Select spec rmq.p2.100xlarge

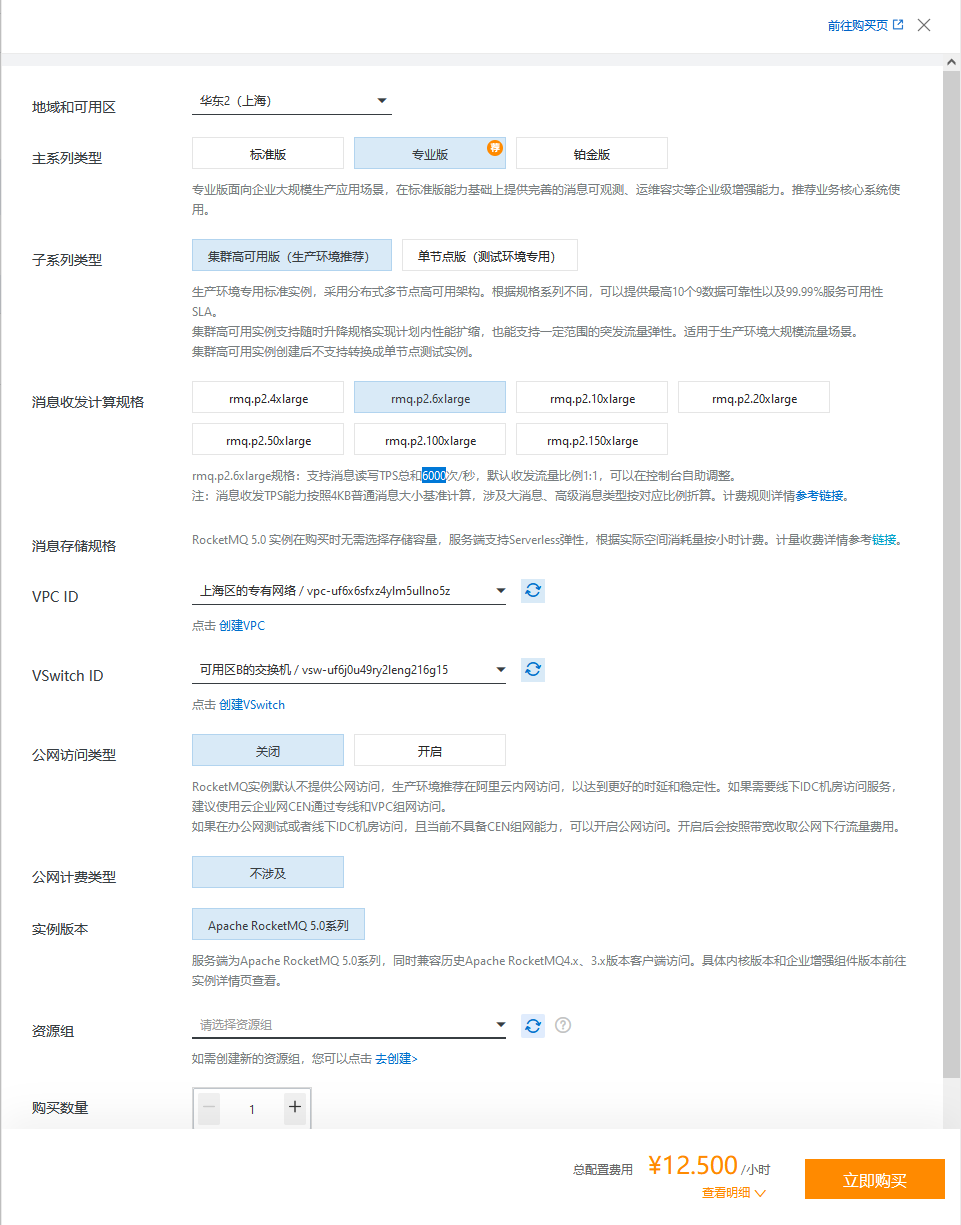tap(430, 440)
